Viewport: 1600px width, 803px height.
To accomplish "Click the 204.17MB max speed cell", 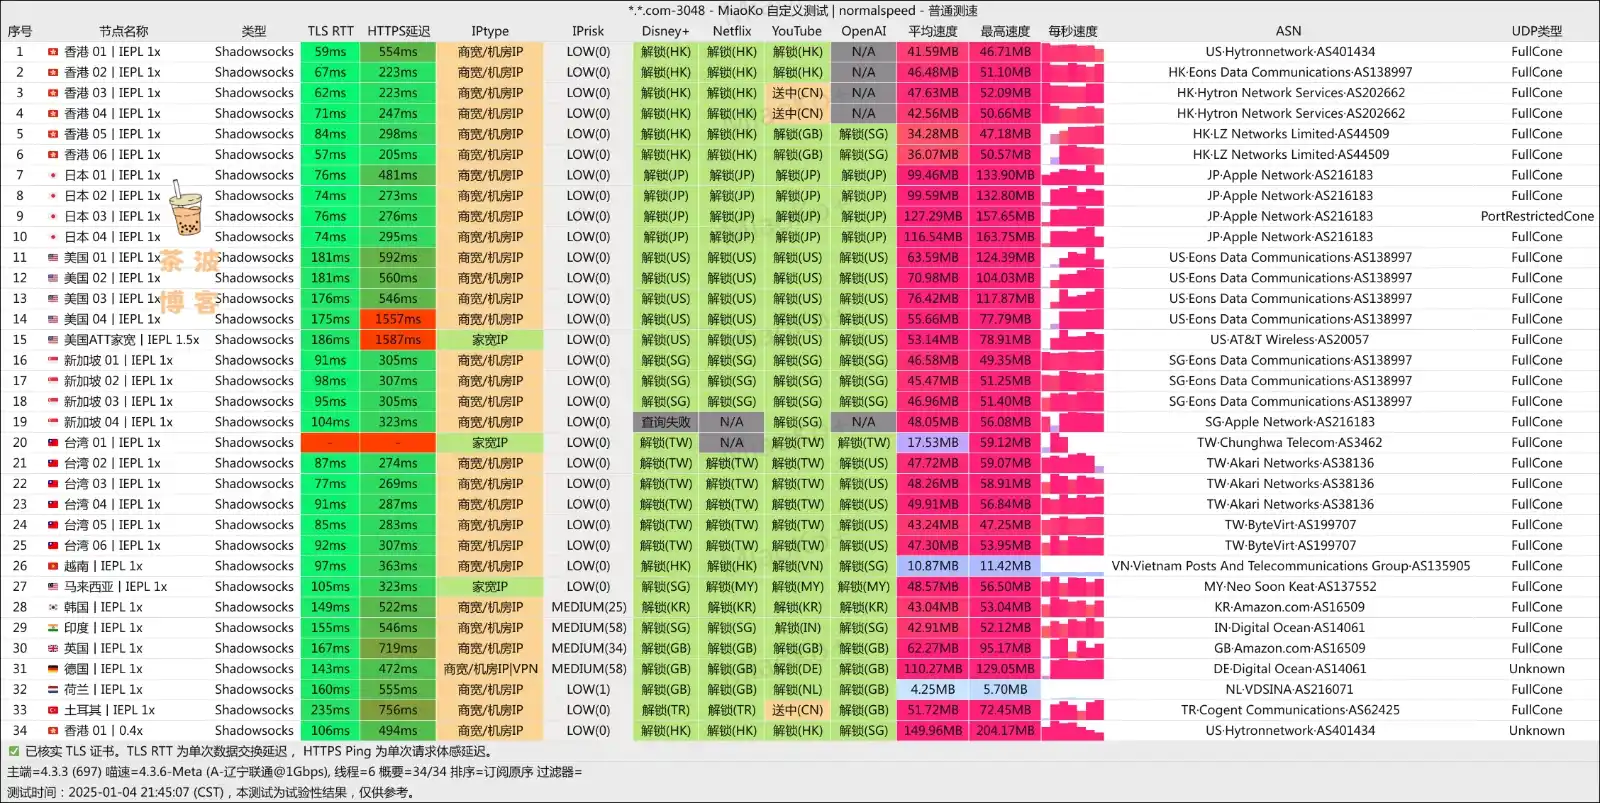I will point(1005,731).
